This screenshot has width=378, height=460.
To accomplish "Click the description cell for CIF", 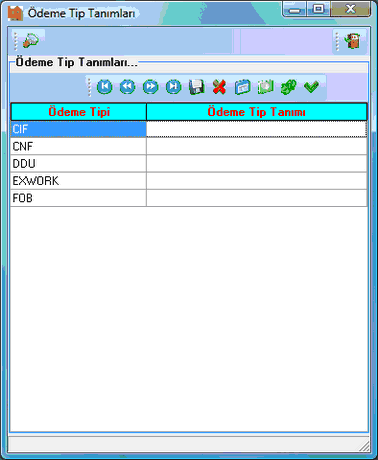I will coord(257,129).
